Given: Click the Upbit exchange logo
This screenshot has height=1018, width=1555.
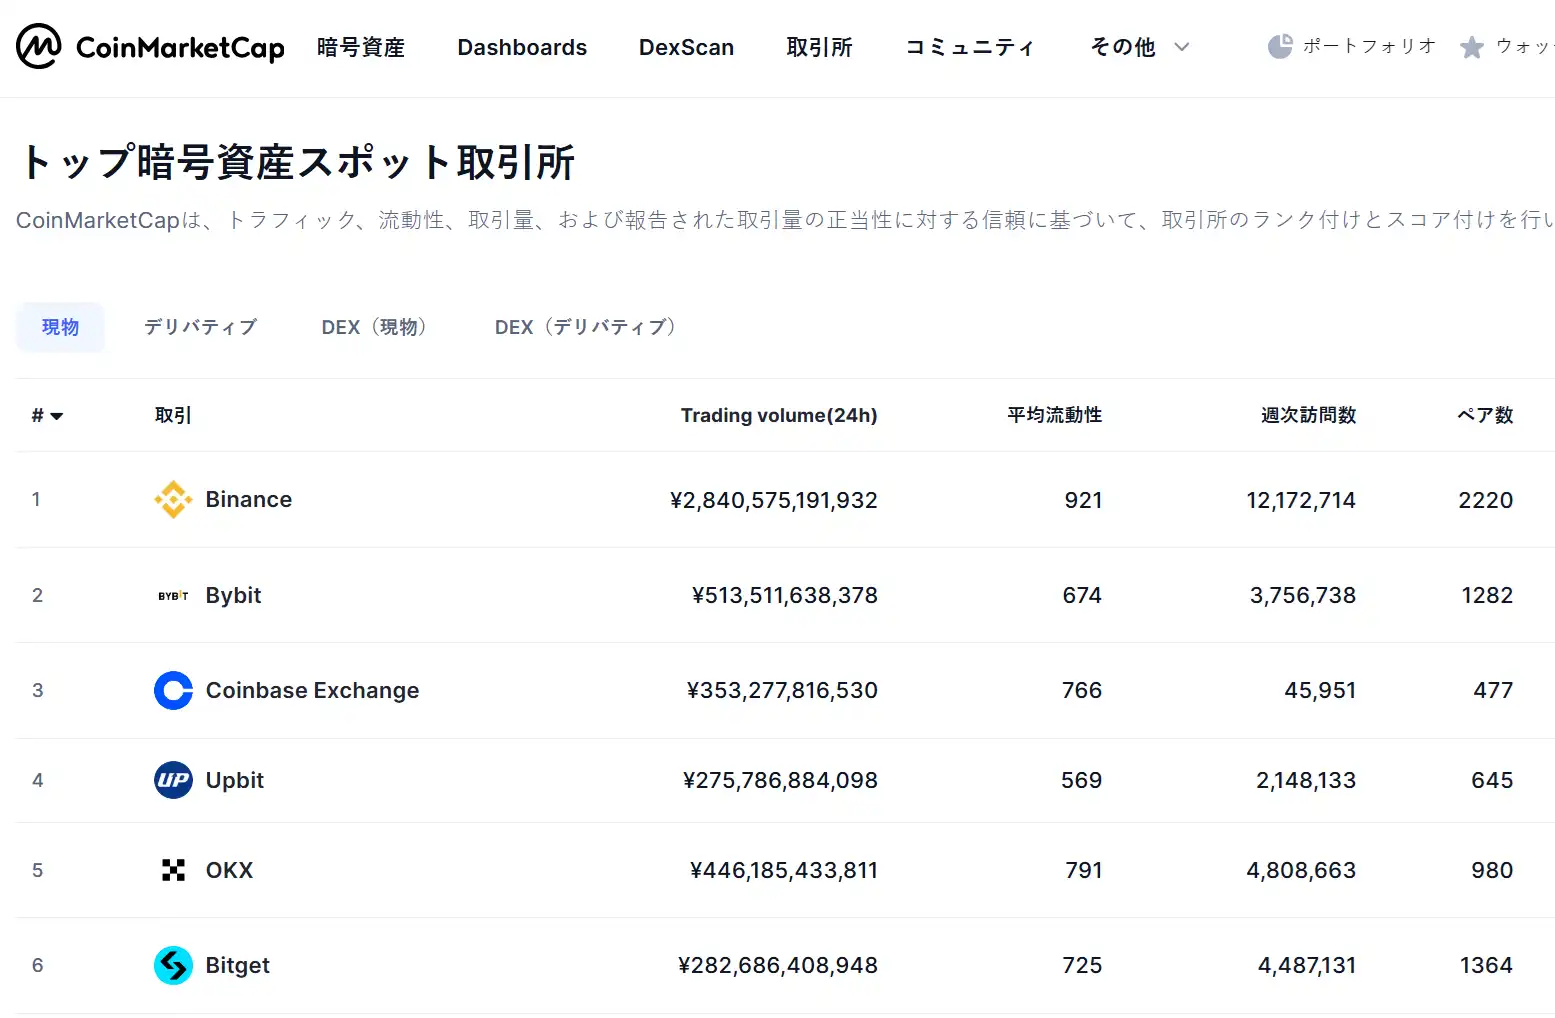Looking at the screenshot, I should (x=173, y=780).
